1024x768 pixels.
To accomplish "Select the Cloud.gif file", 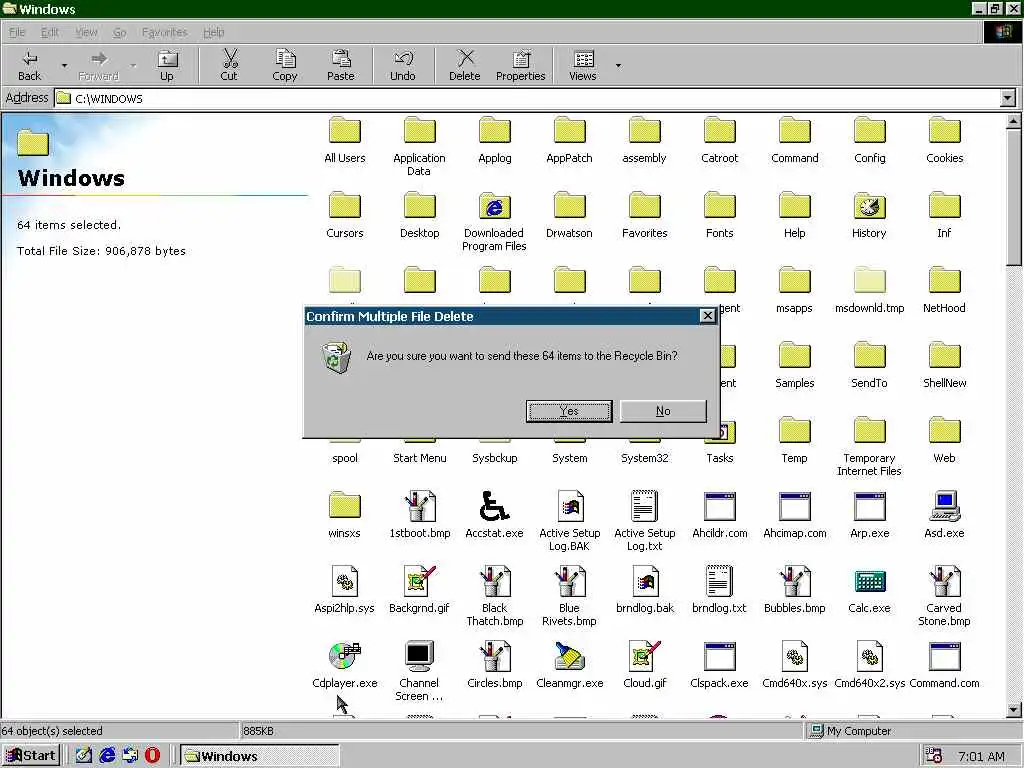I will [645, 665].
